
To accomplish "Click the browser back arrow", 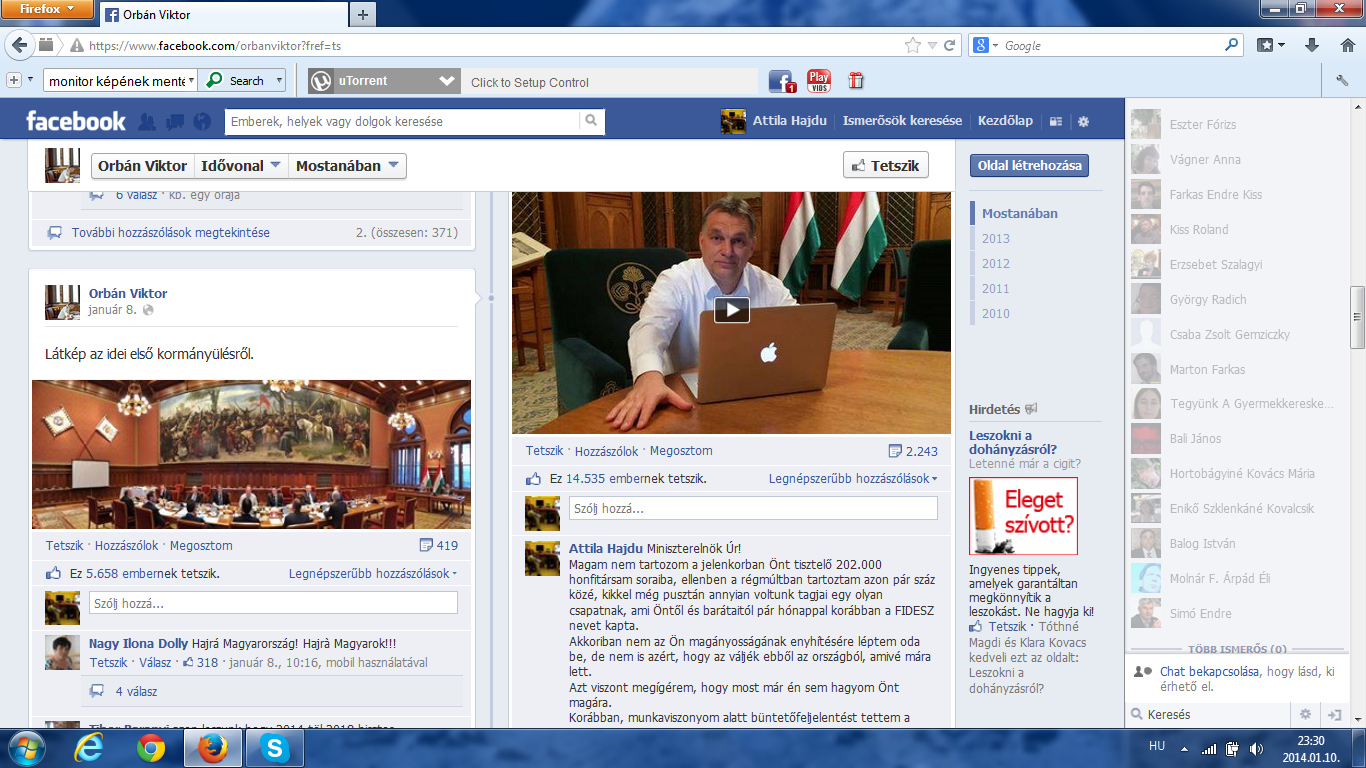I will 20,45.
